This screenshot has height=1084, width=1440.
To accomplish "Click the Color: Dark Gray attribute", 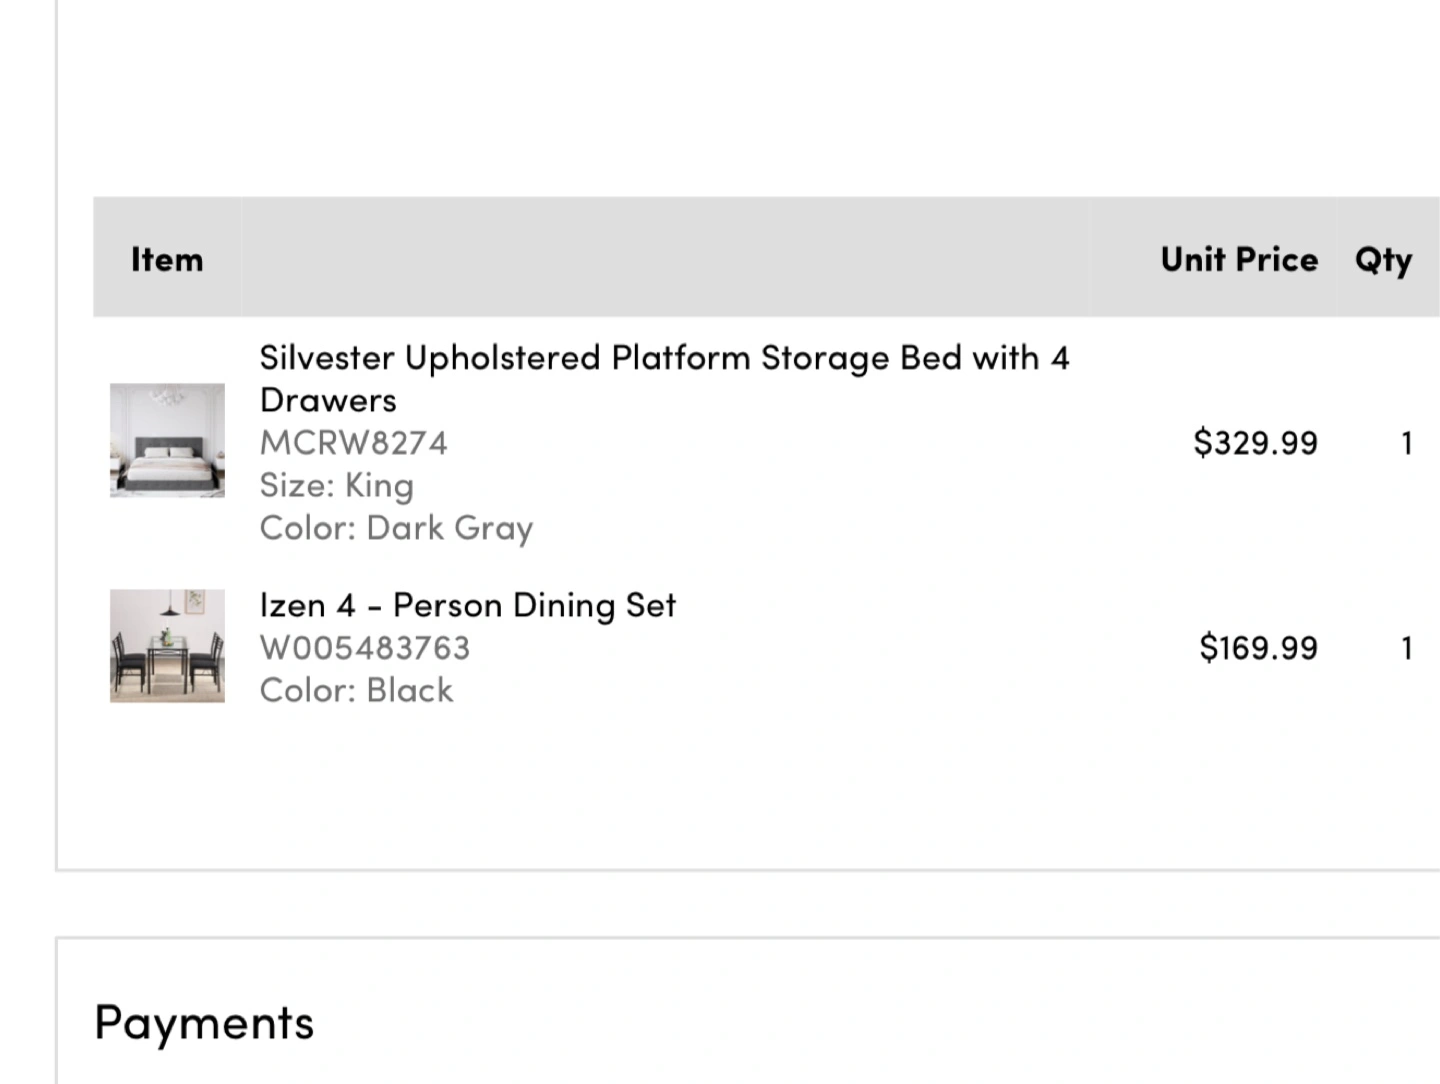I will pyautogui.click(x=396, y=528).
